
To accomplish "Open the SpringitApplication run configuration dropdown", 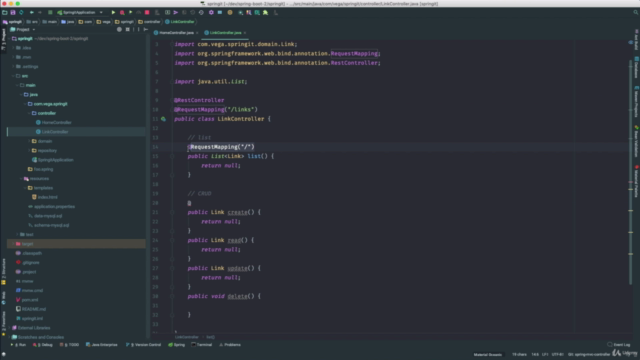I will [x=80, y=13].
